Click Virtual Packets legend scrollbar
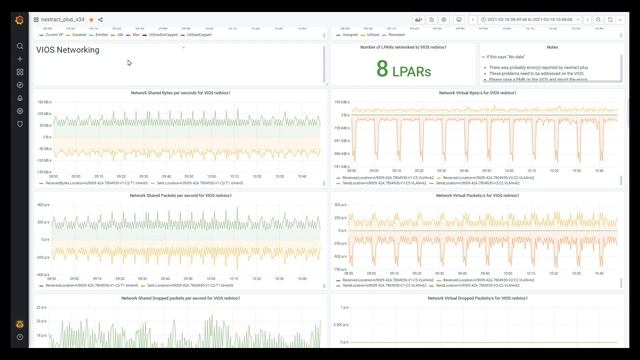Image resolution: width=640 pixels, height=360 pixels. 621,282
